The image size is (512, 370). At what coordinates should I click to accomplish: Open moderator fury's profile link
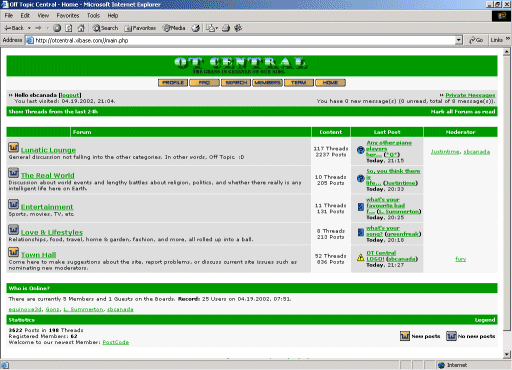[461, 259]
